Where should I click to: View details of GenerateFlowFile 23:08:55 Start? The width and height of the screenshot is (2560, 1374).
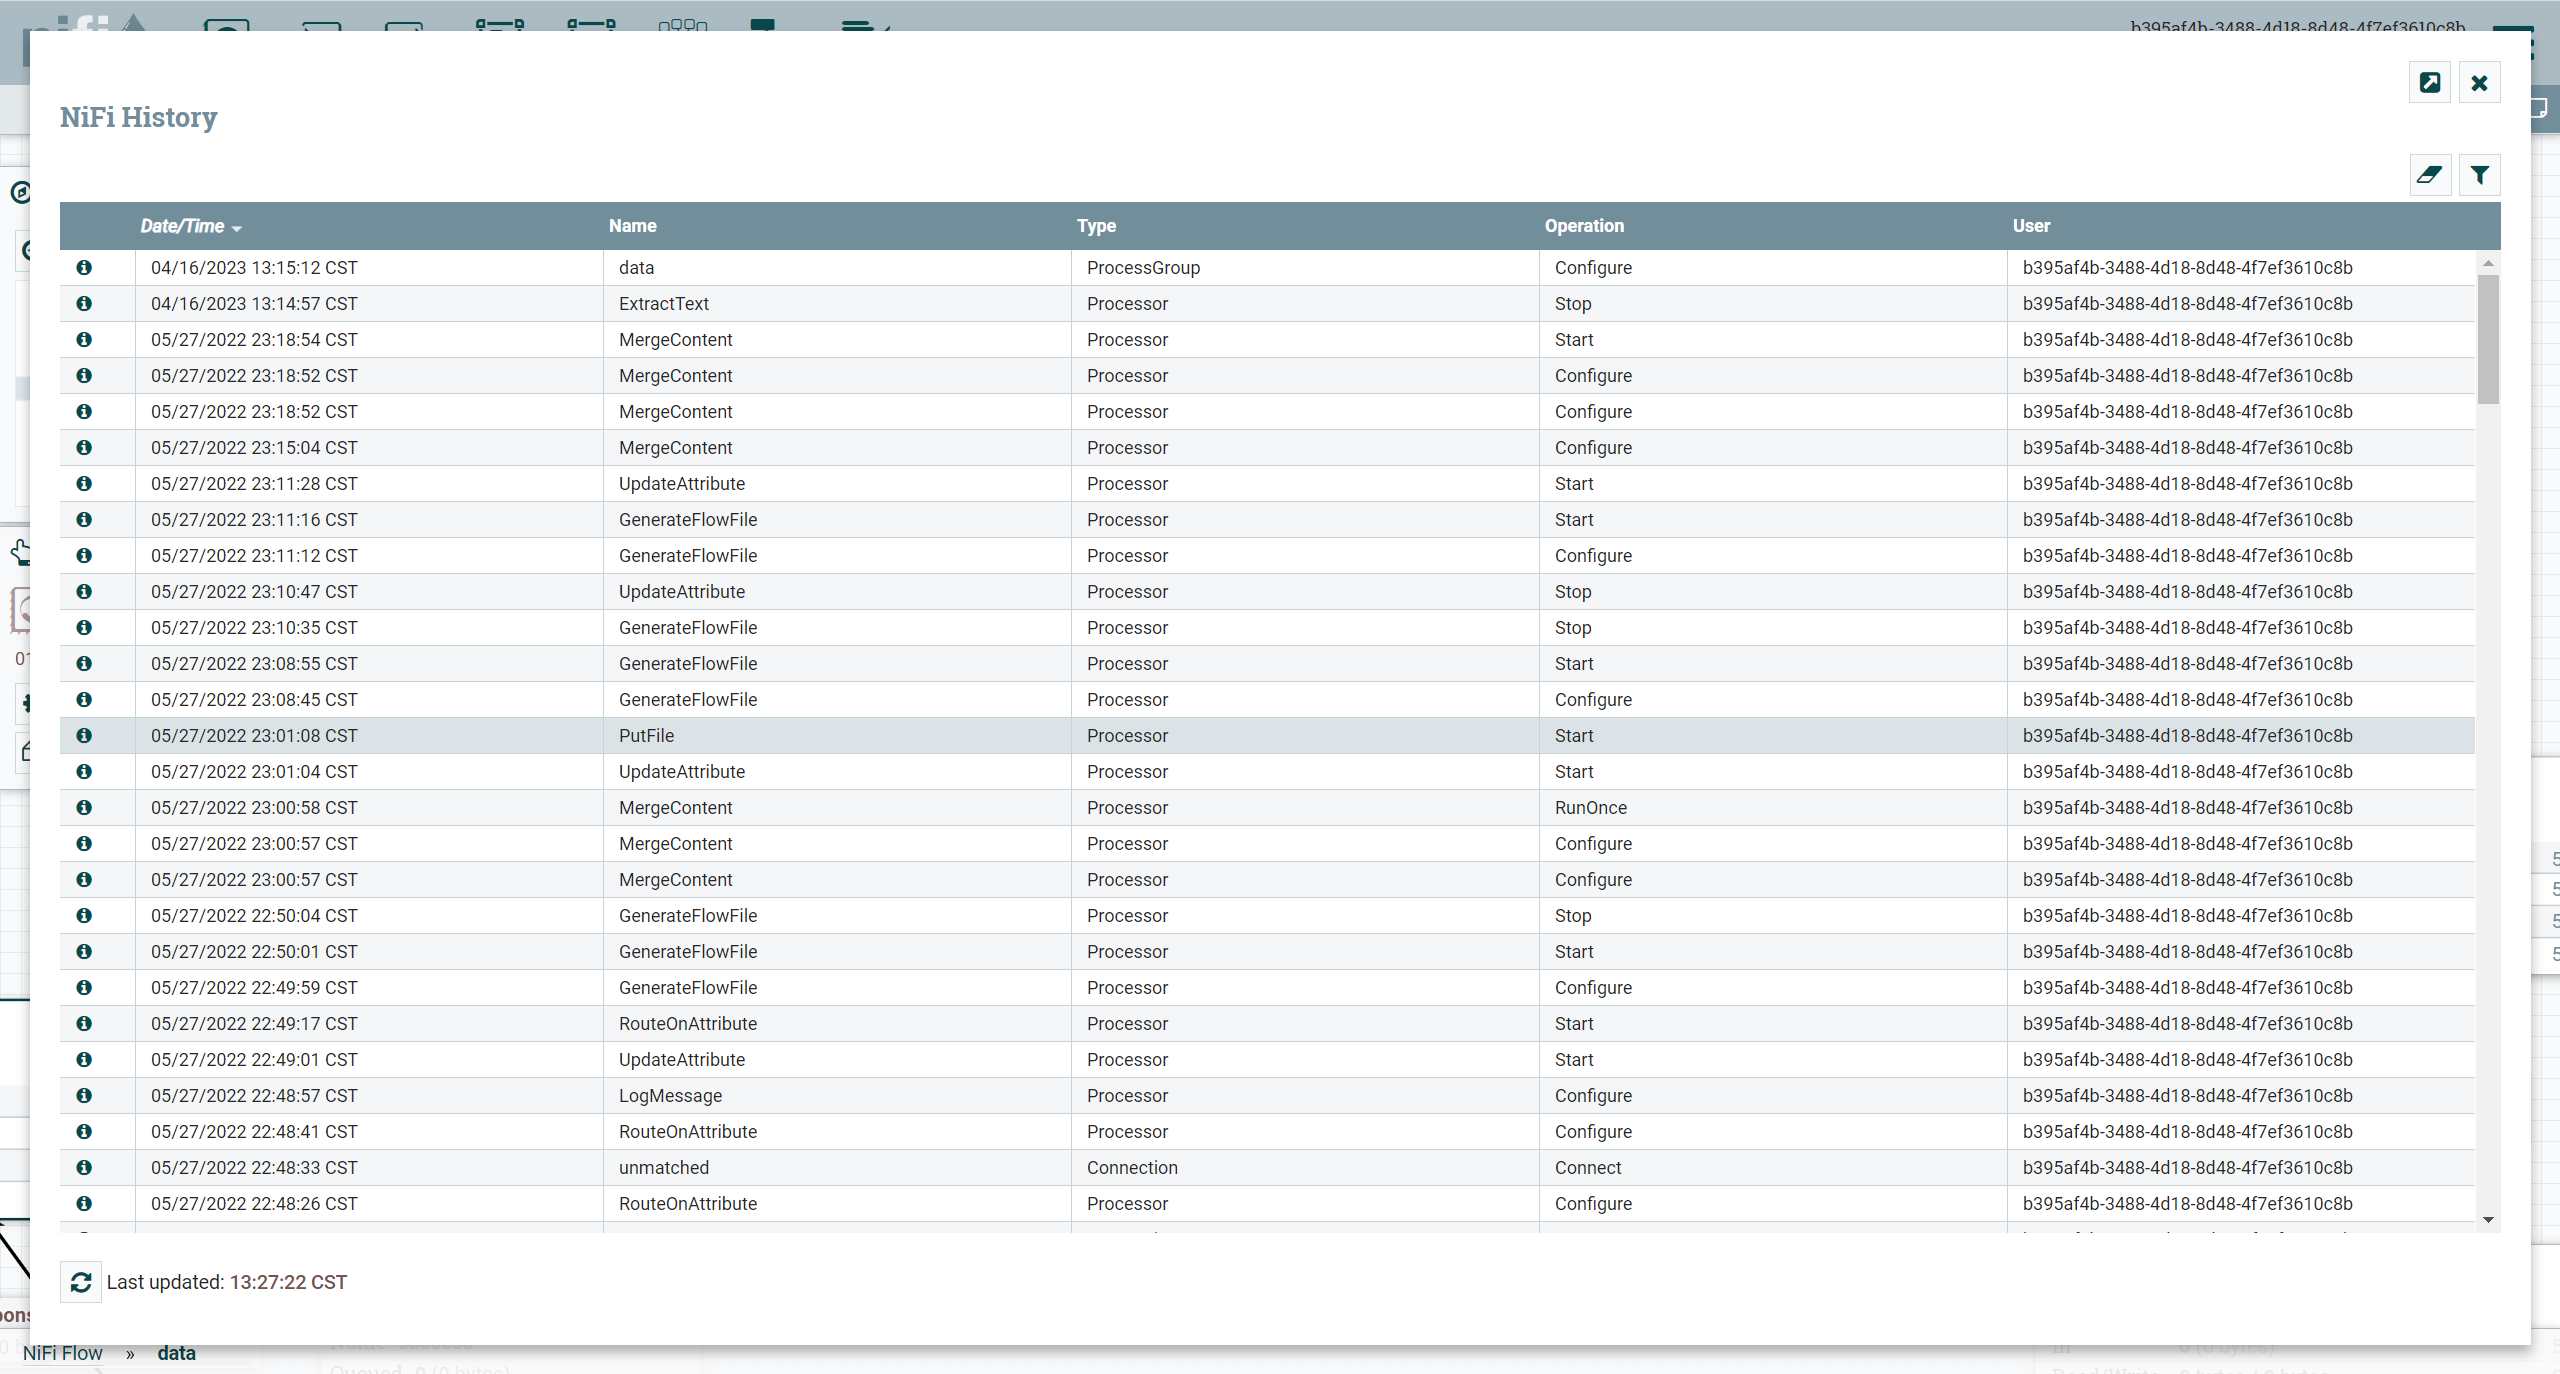pyautogui.click(x=84, y=663)
